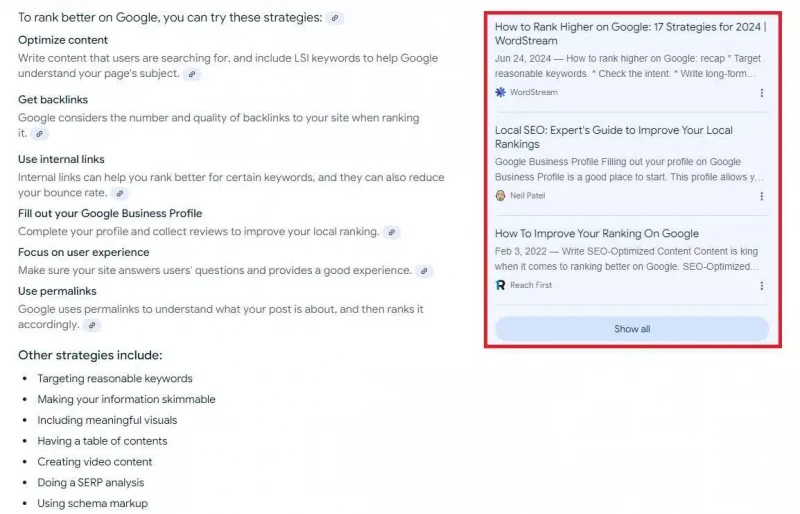Click the WordStream source name
Viewport: 800px width, 514px height.
[534, 92]
